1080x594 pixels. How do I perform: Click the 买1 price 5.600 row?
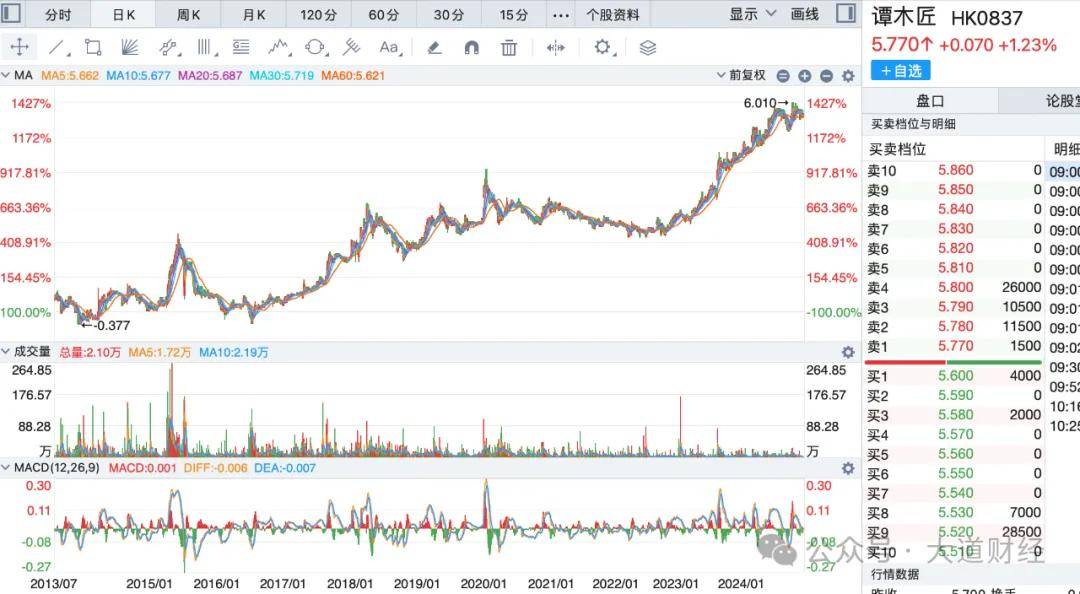(954, 376)
